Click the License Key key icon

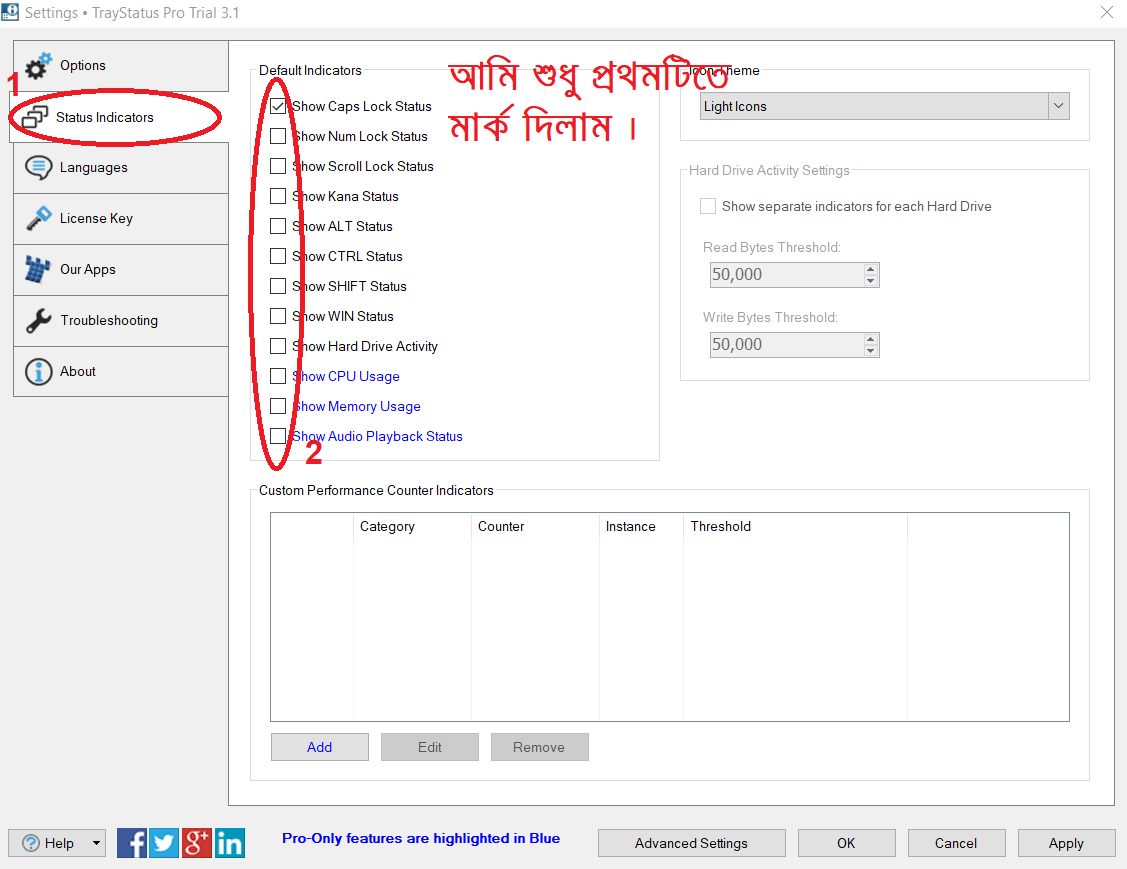click(38, 219)
